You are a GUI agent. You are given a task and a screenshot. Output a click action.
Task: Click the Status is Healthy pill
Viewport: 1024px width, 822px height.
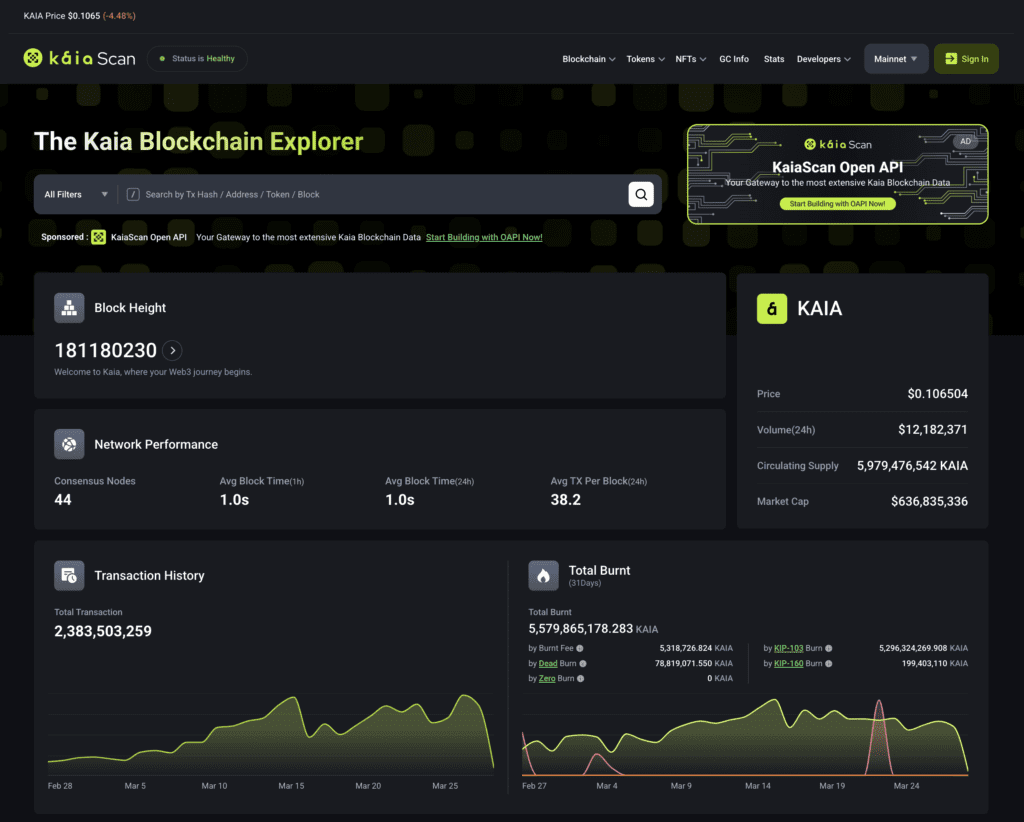(197, 59)
